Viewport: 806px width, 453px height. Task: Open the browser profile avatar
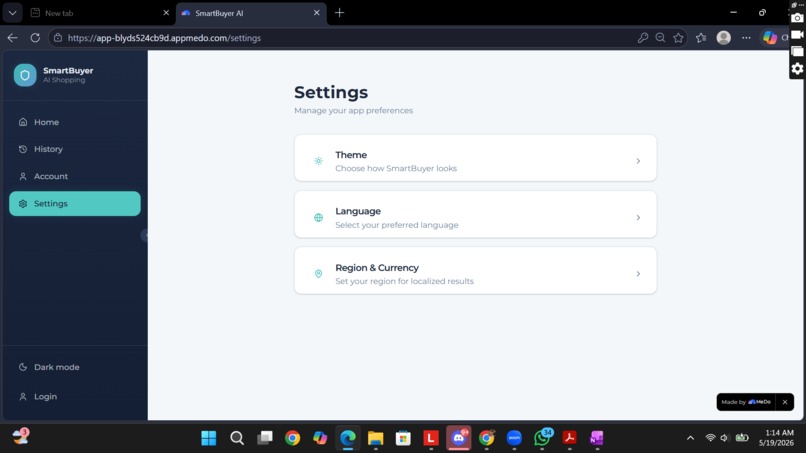724,38
